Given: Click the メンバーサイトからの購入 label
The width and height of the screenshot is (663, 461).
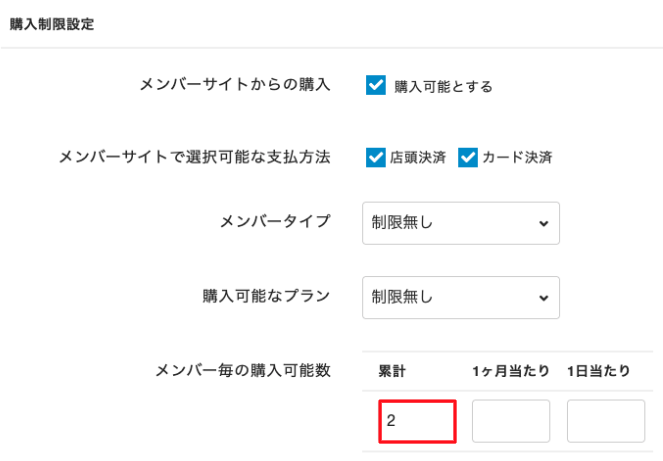Looking at the screenshot, I should [x=236, y=85].
